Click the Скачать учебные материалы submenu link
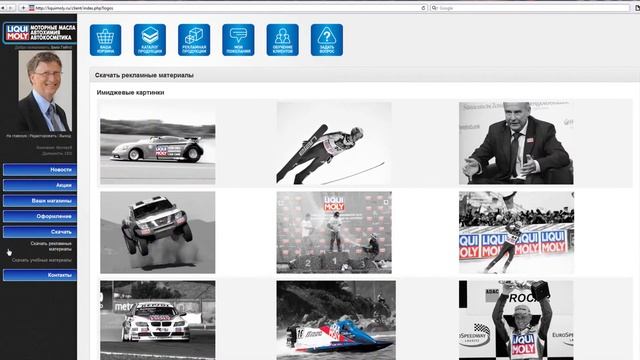The width and height of the screenshot is (640, 360). click(x=42, y=260)
